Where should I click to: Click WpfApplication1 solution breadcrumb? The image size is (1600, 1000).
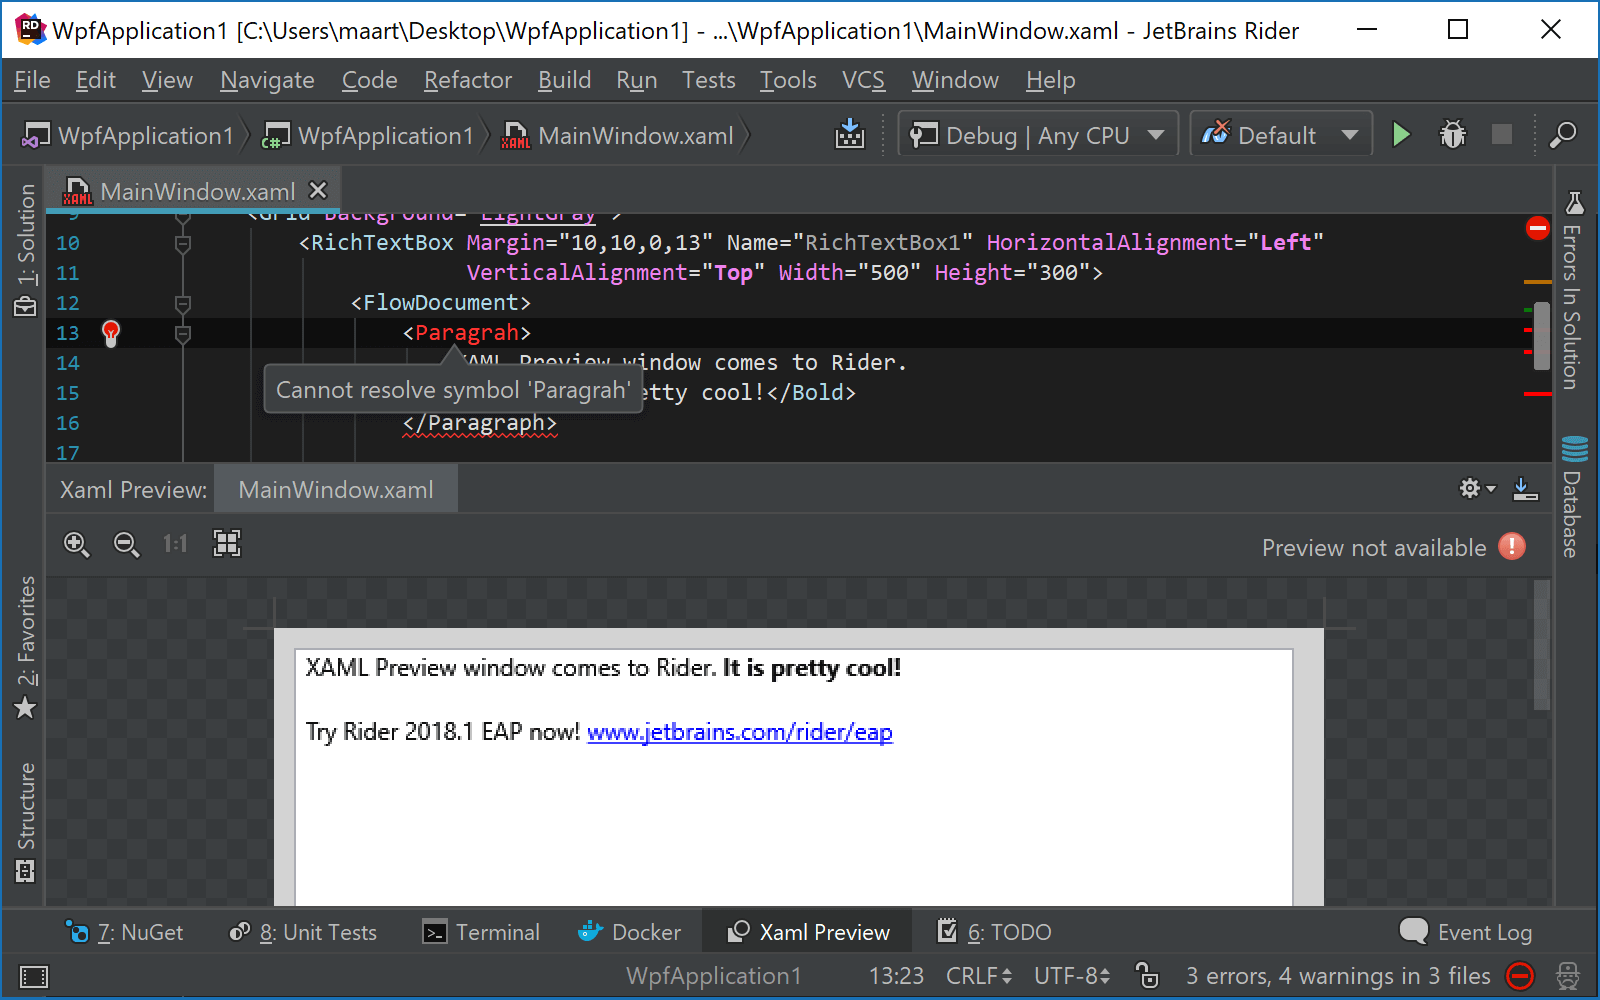[x=128, y=135]
